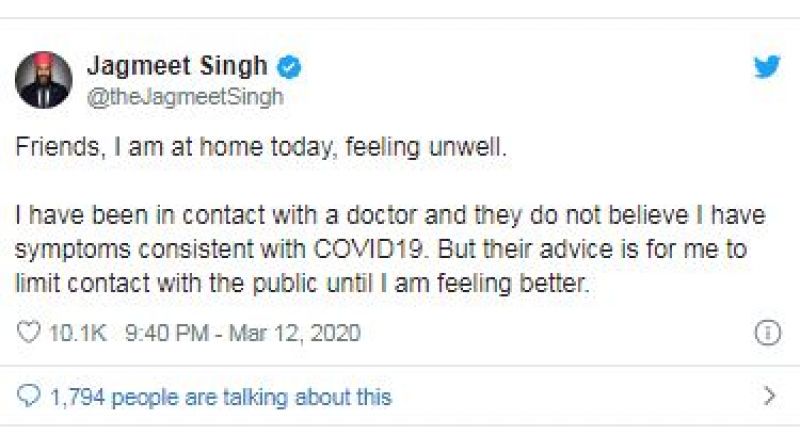Viewport: 800px width, 435px height.
Task: Like the tweet with the heart icon
Action: coord(28,333)
